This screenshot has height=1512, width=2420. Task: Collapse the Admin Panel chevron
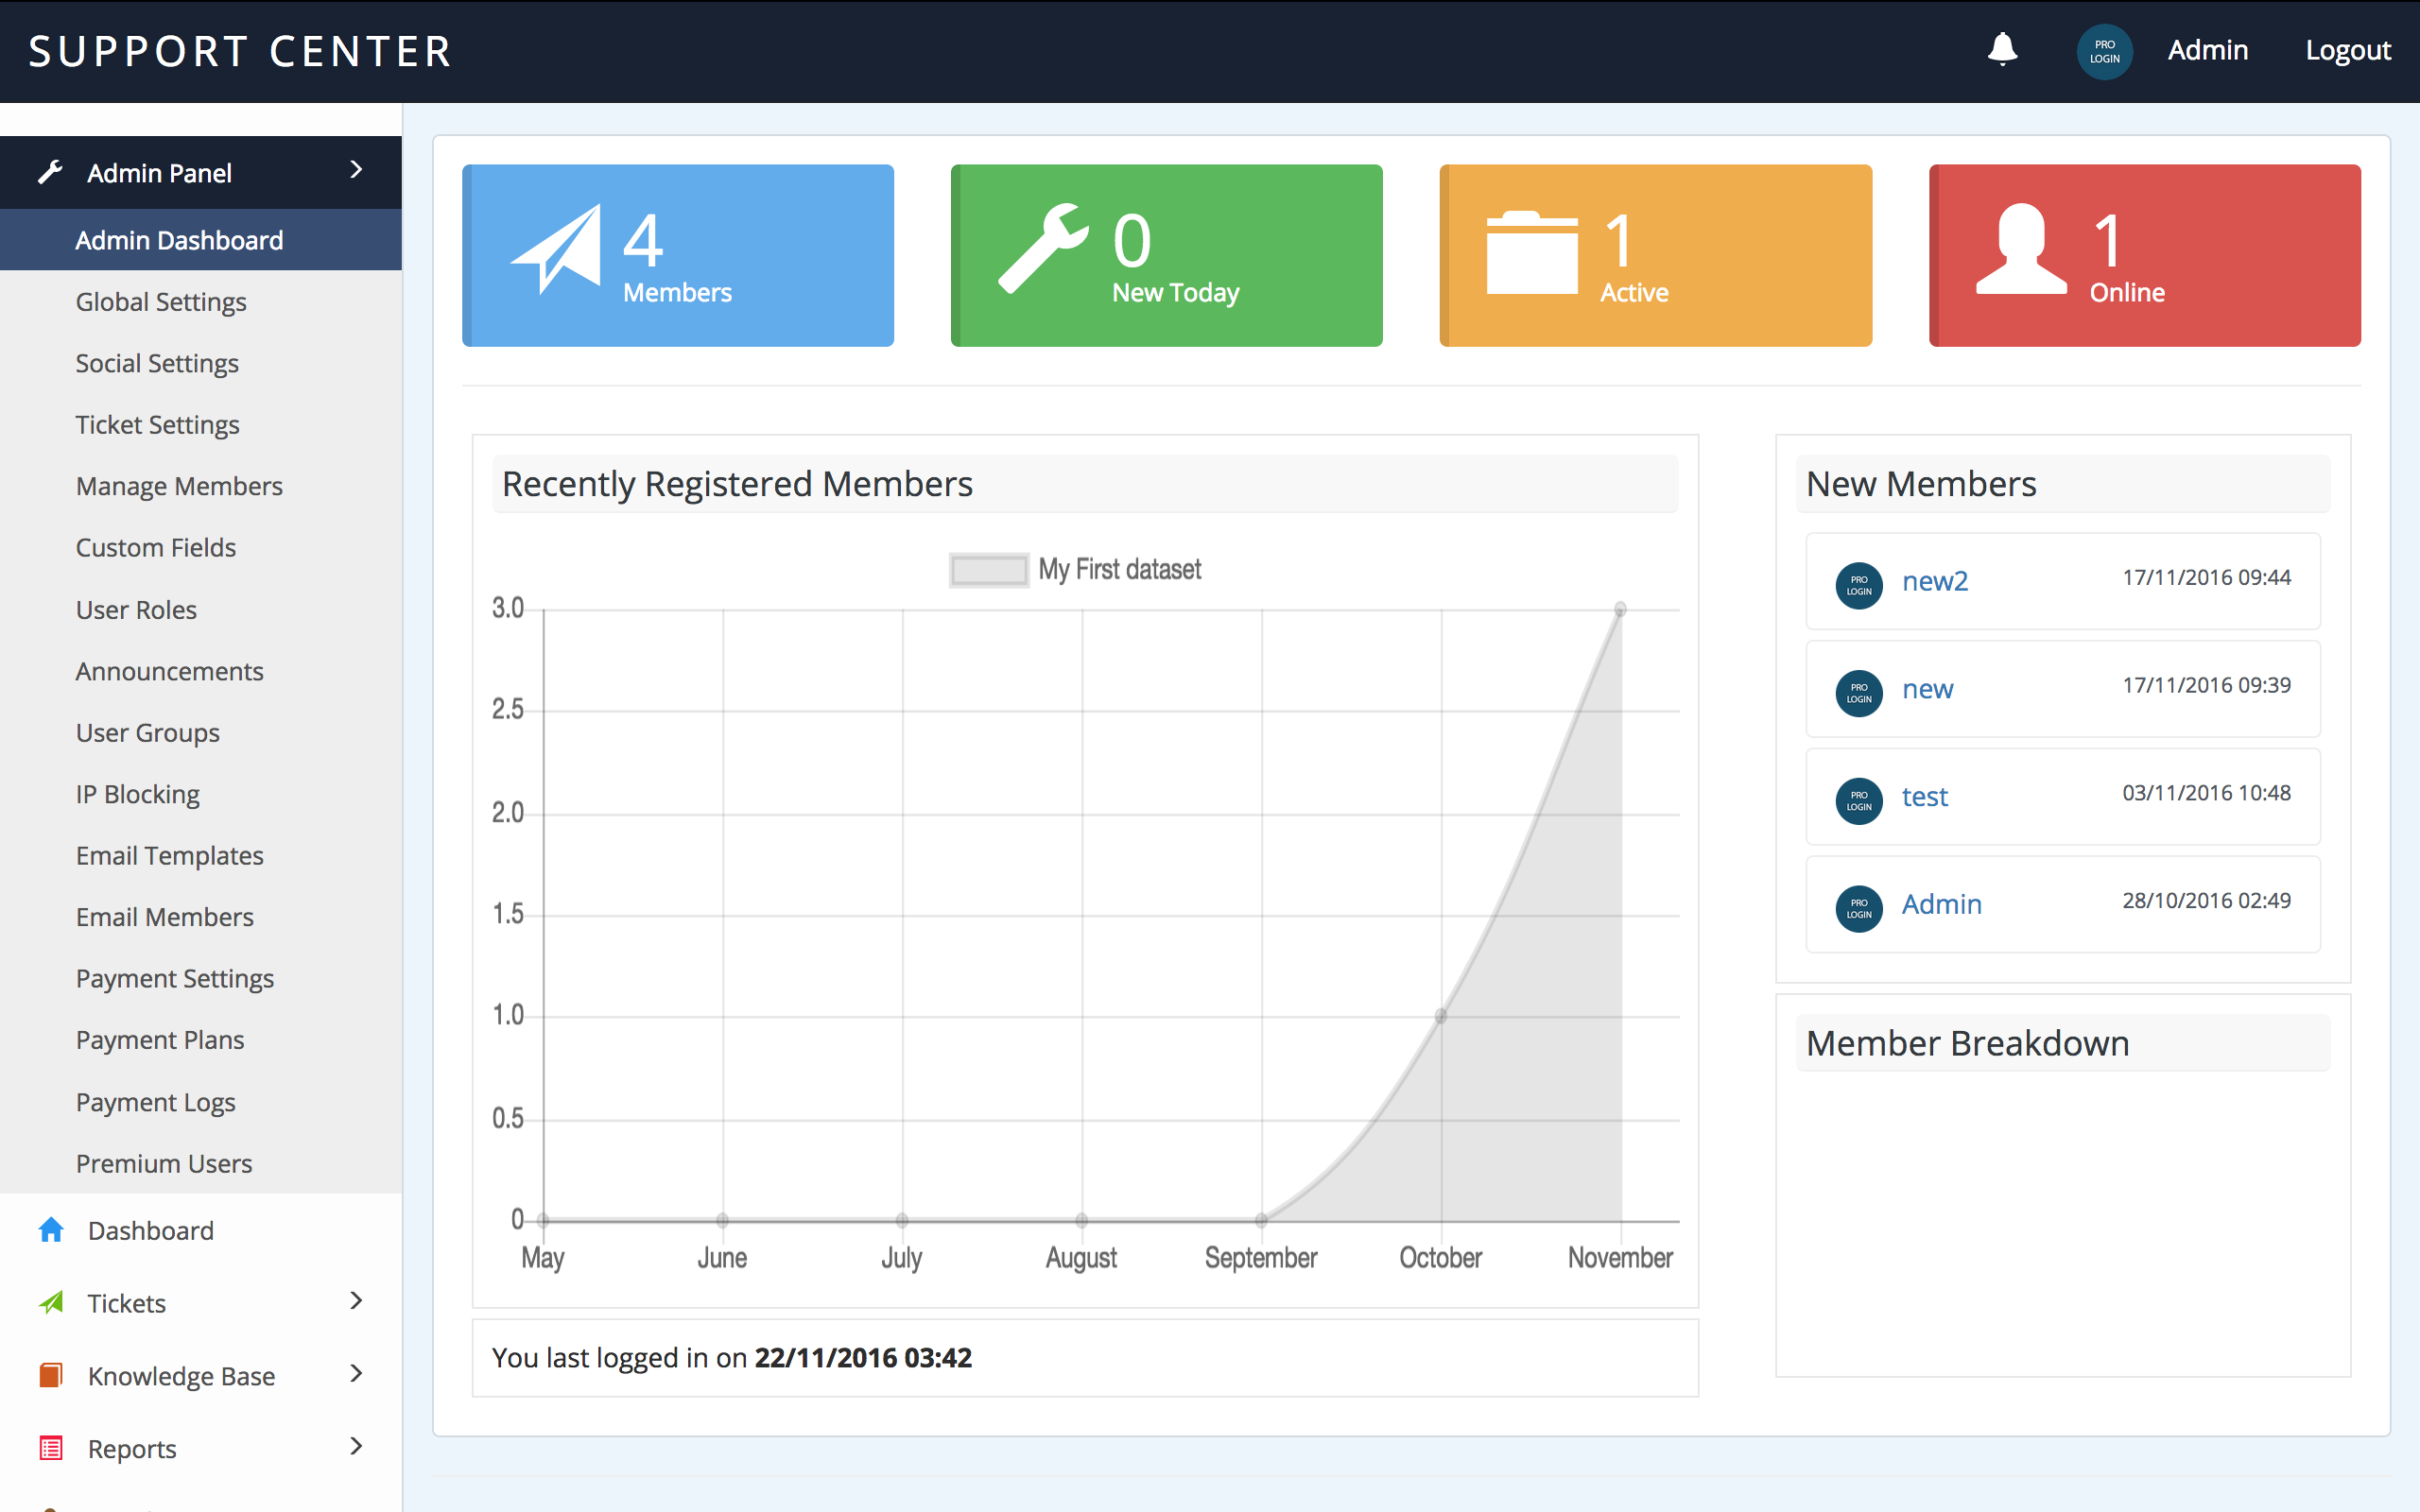[x=356, y=170]
